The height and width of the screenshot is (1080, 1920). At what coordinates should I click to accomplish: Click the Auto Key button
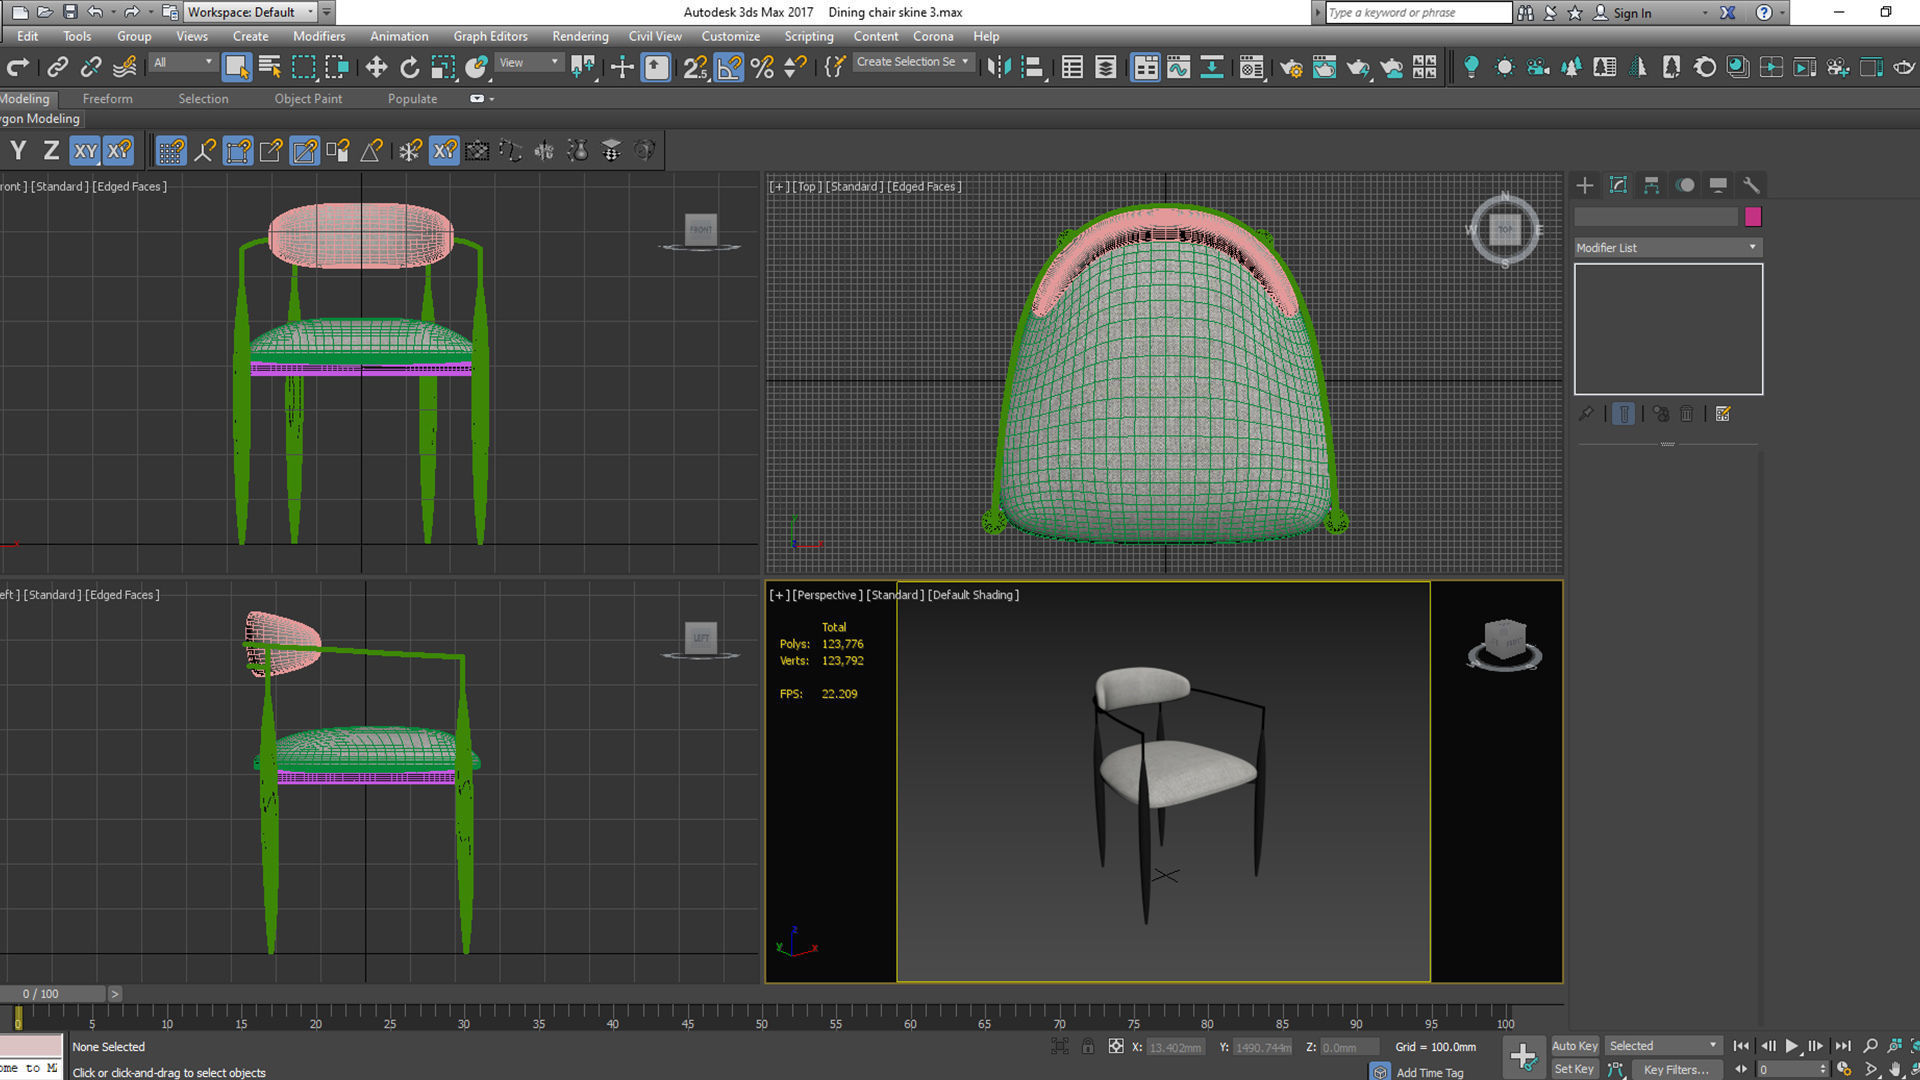(x=1574, y=1046)
